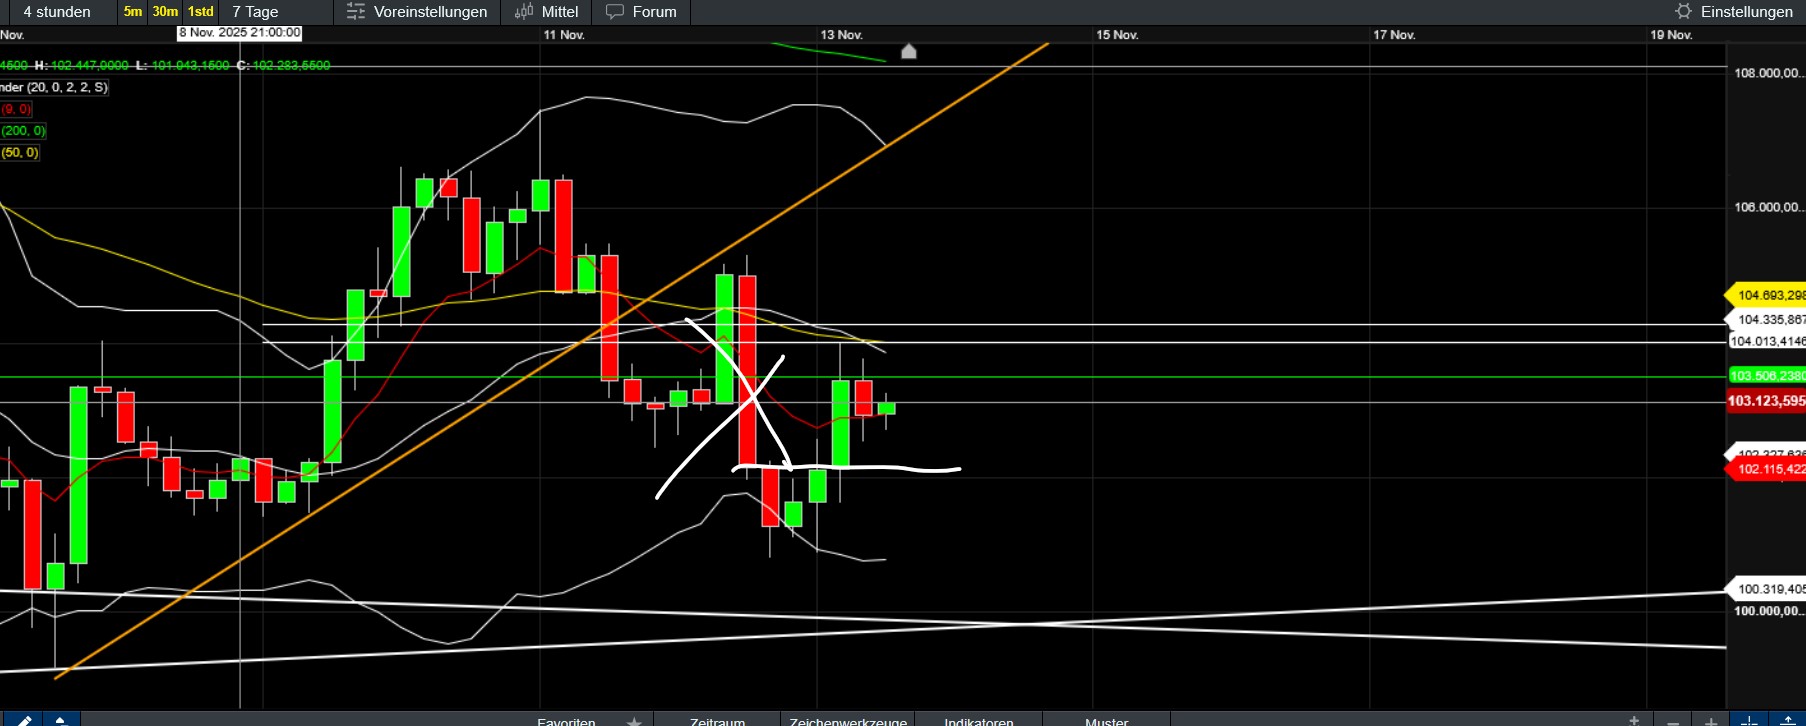Click the speech bubble Forum icon
Screen dimensions: 1806x726
click(x=615, y=12)
